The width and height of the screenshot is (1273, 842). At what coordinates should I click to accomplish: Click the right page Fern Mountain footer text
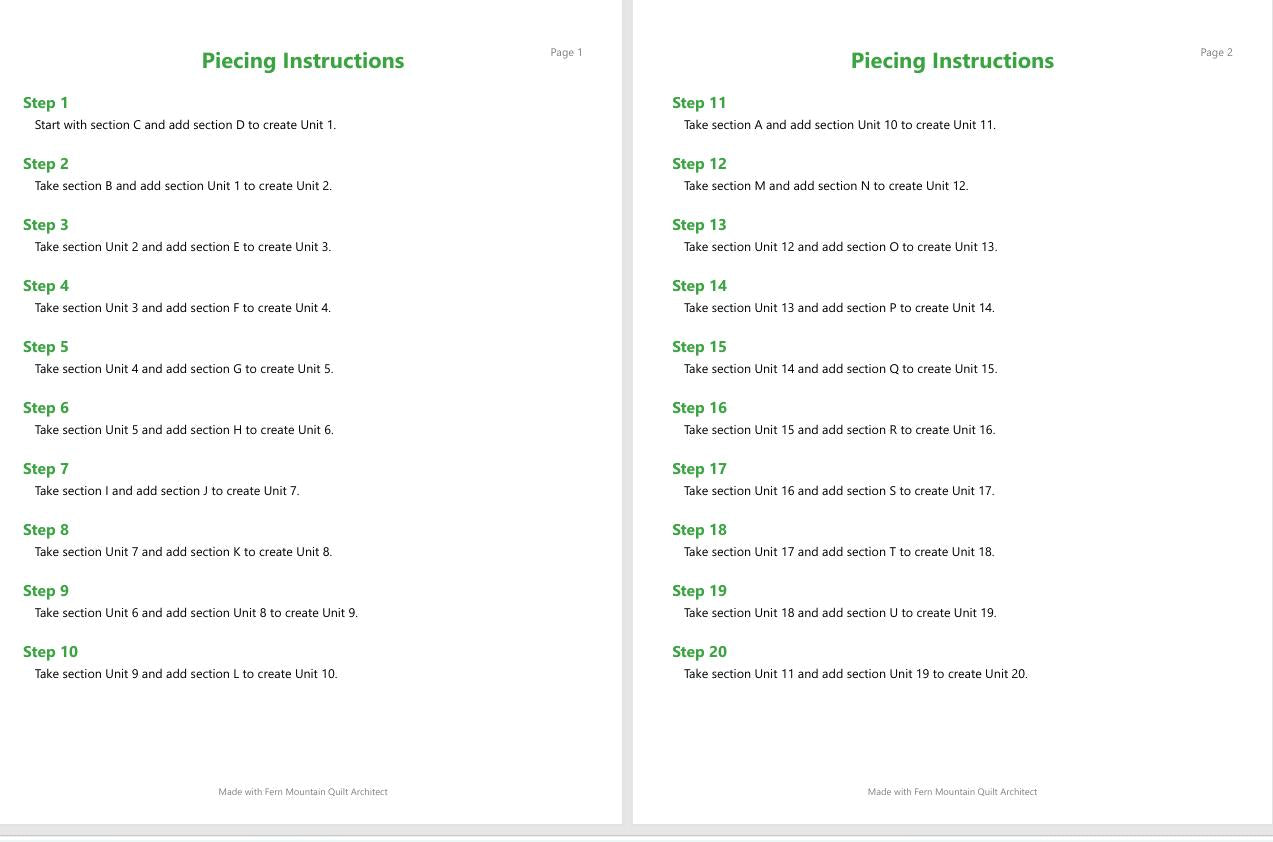pos(952,792)
